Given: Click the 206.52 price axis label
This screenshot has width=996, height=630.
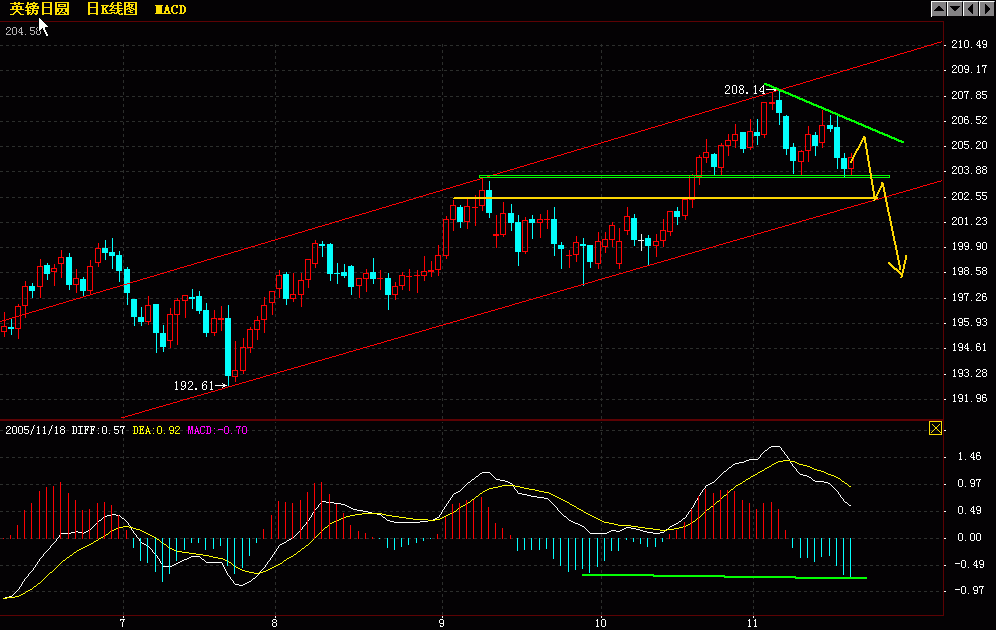Looking at the screenshot, I should tap(969, 120).
